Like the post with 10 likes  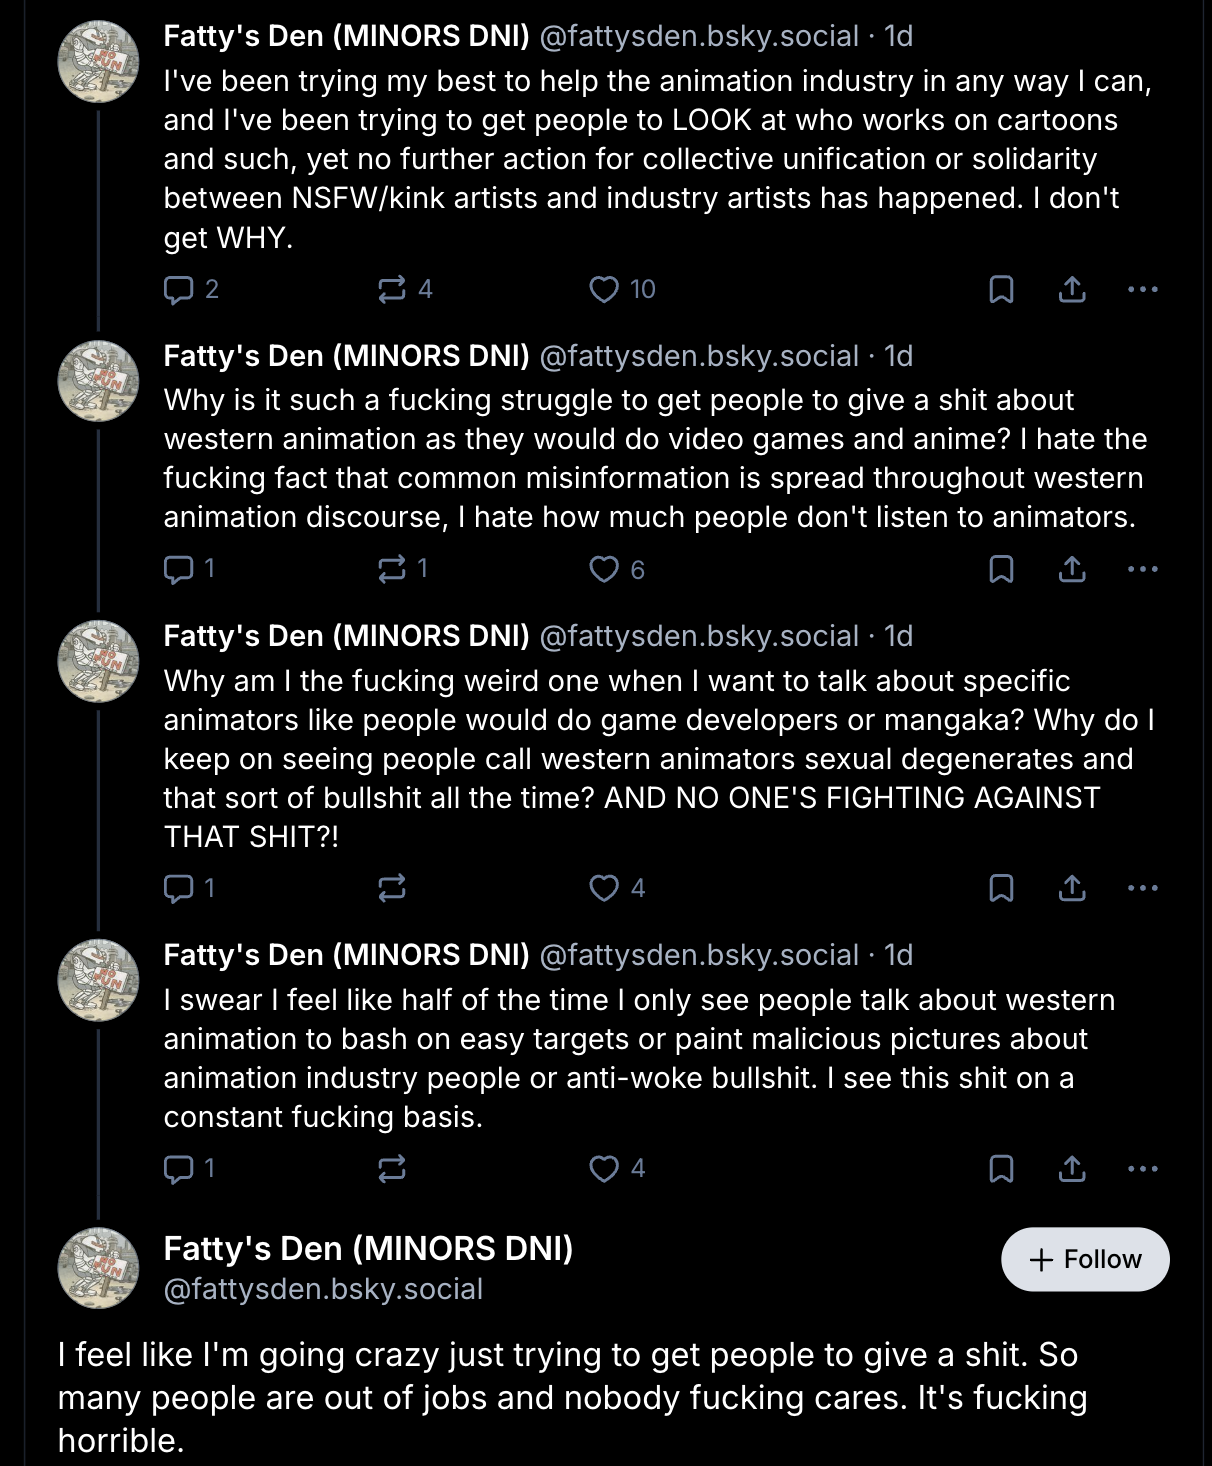point(604,290)
